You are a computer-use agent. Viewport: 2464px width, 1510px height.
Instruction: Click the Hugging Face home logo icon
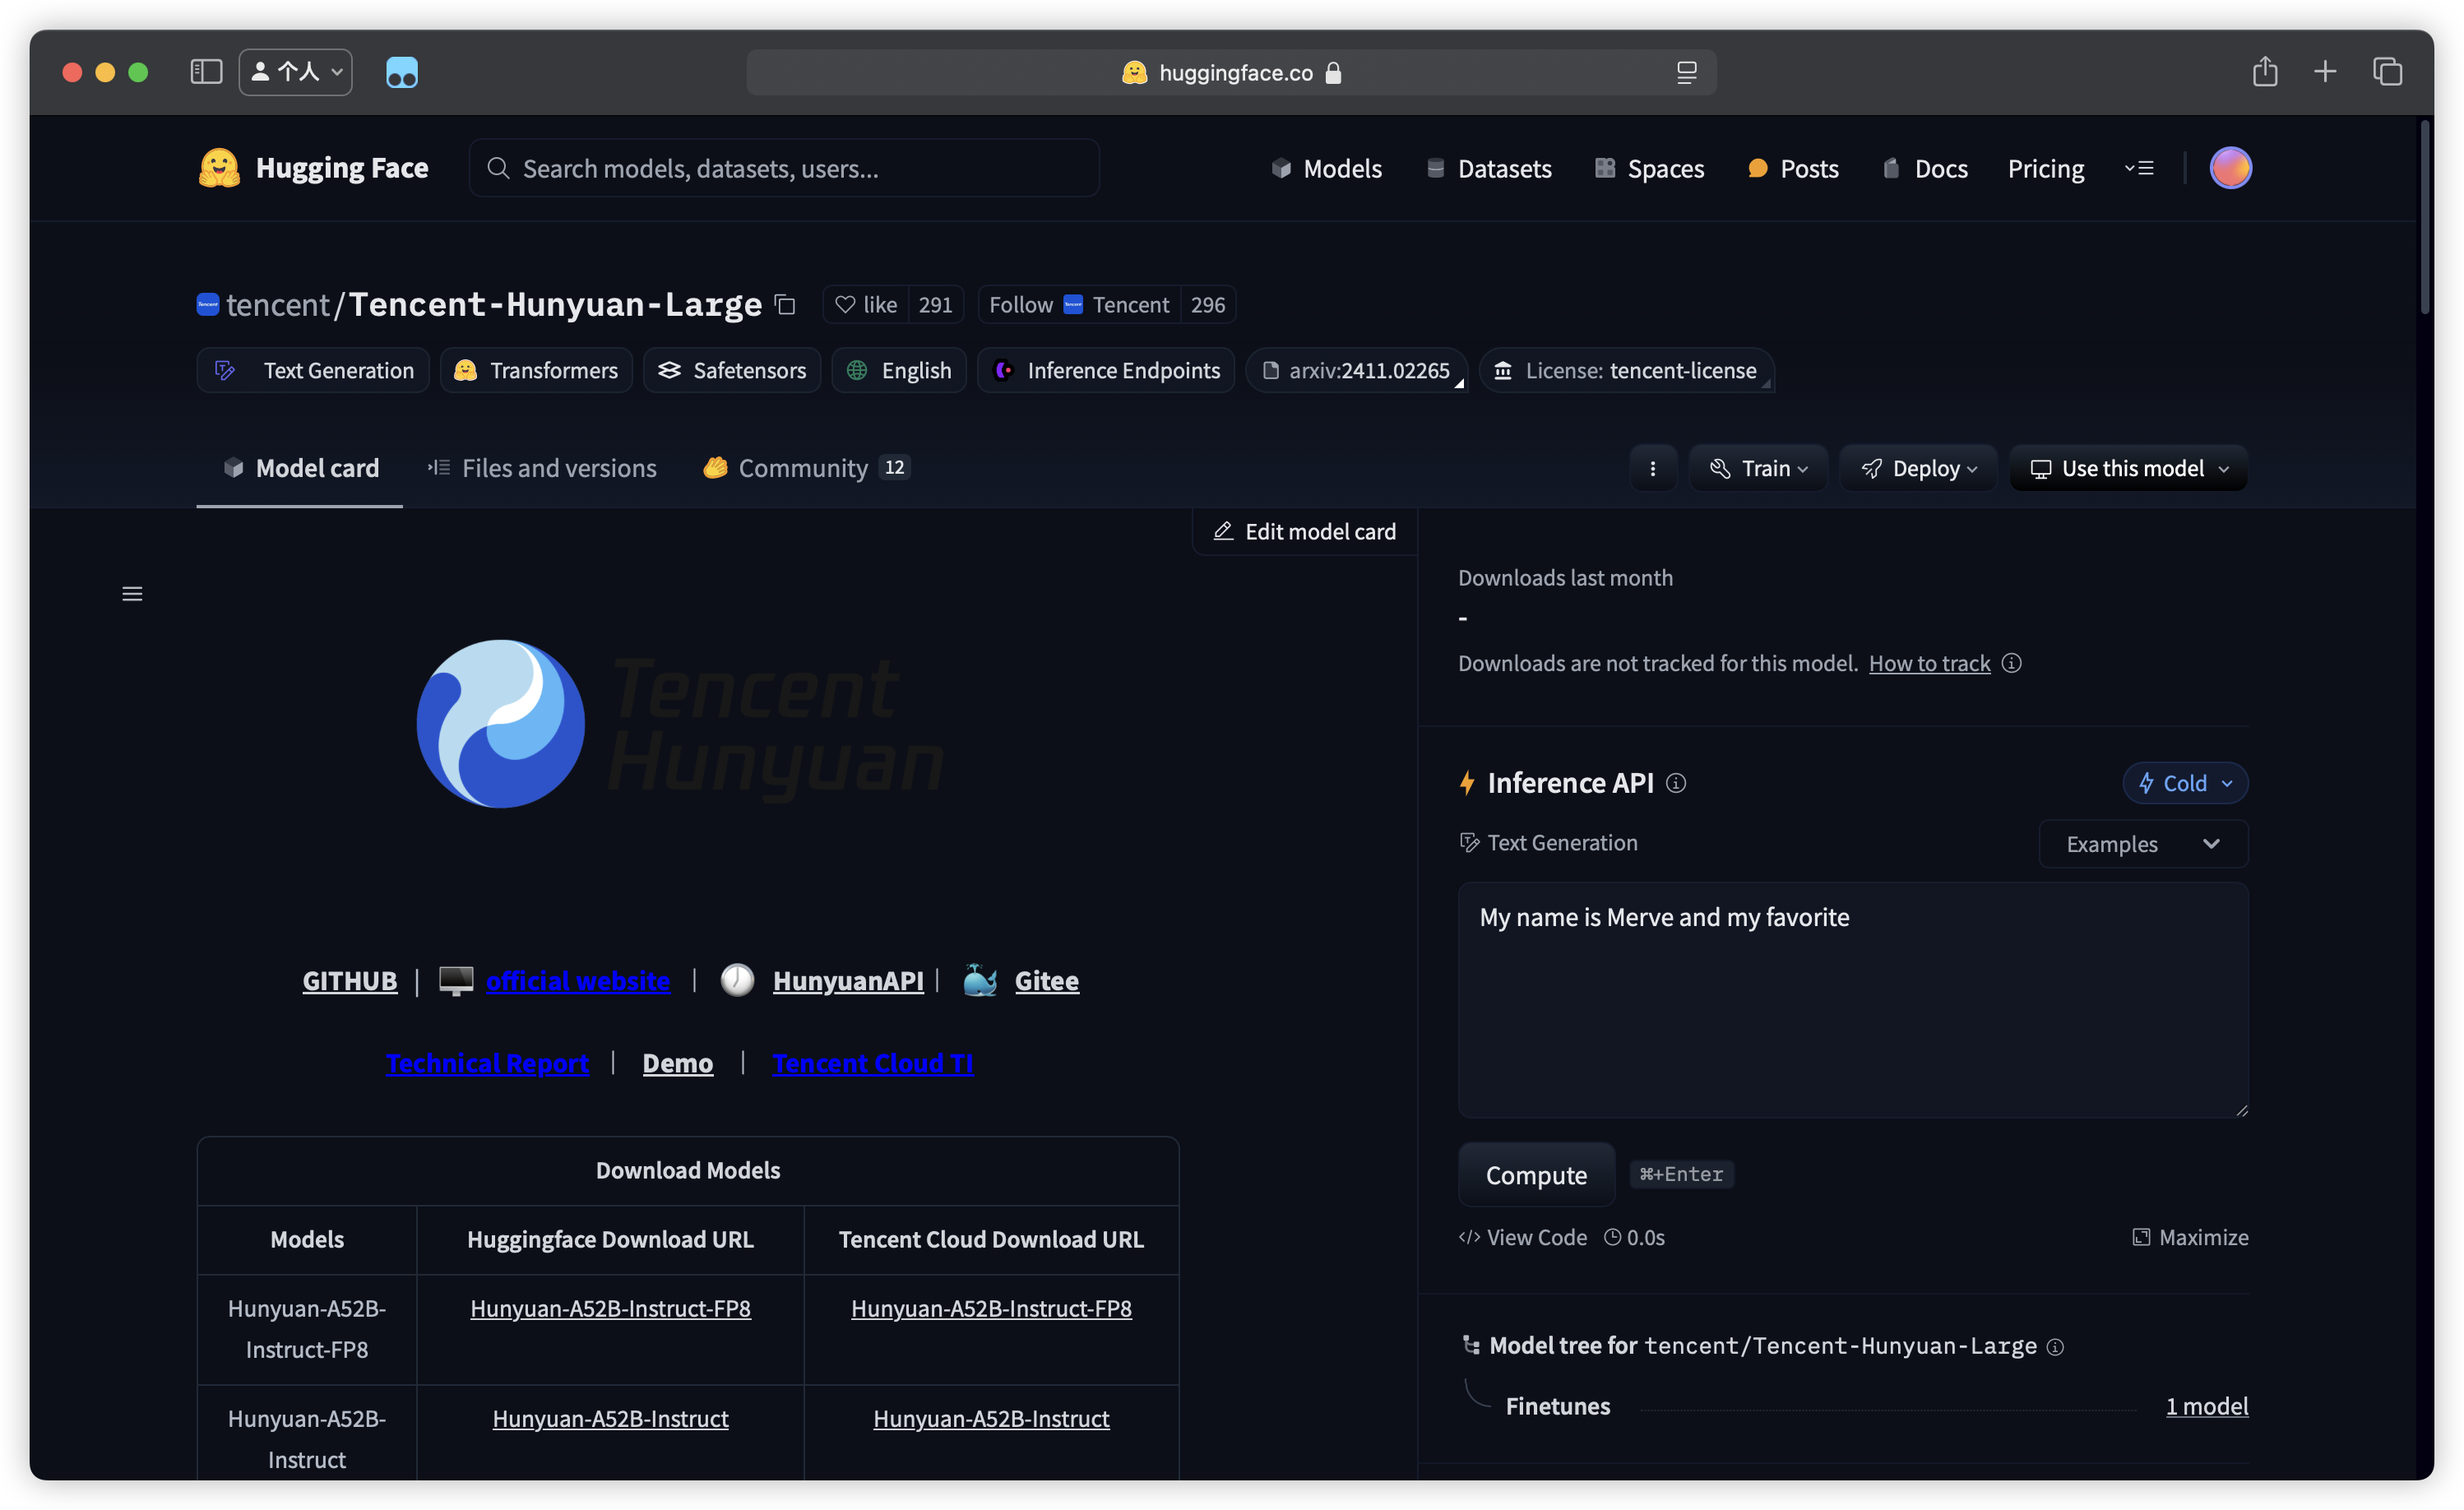220,167
